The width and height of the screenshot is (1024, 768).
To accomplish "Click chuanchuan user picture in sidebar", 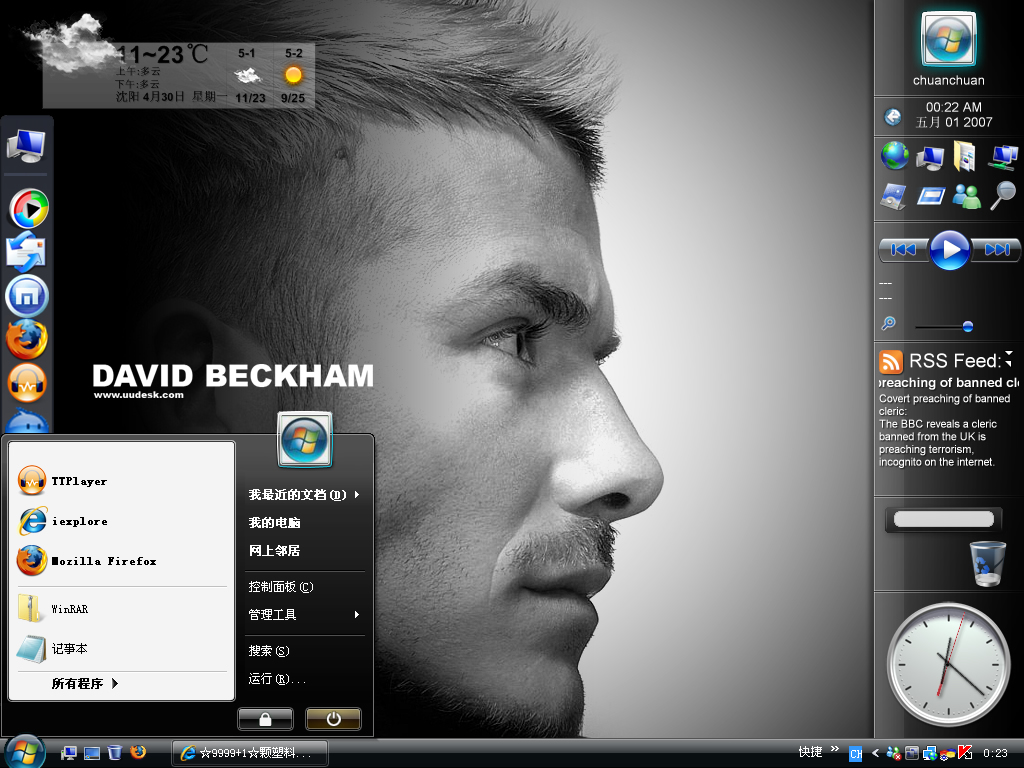I will point(948,40).
